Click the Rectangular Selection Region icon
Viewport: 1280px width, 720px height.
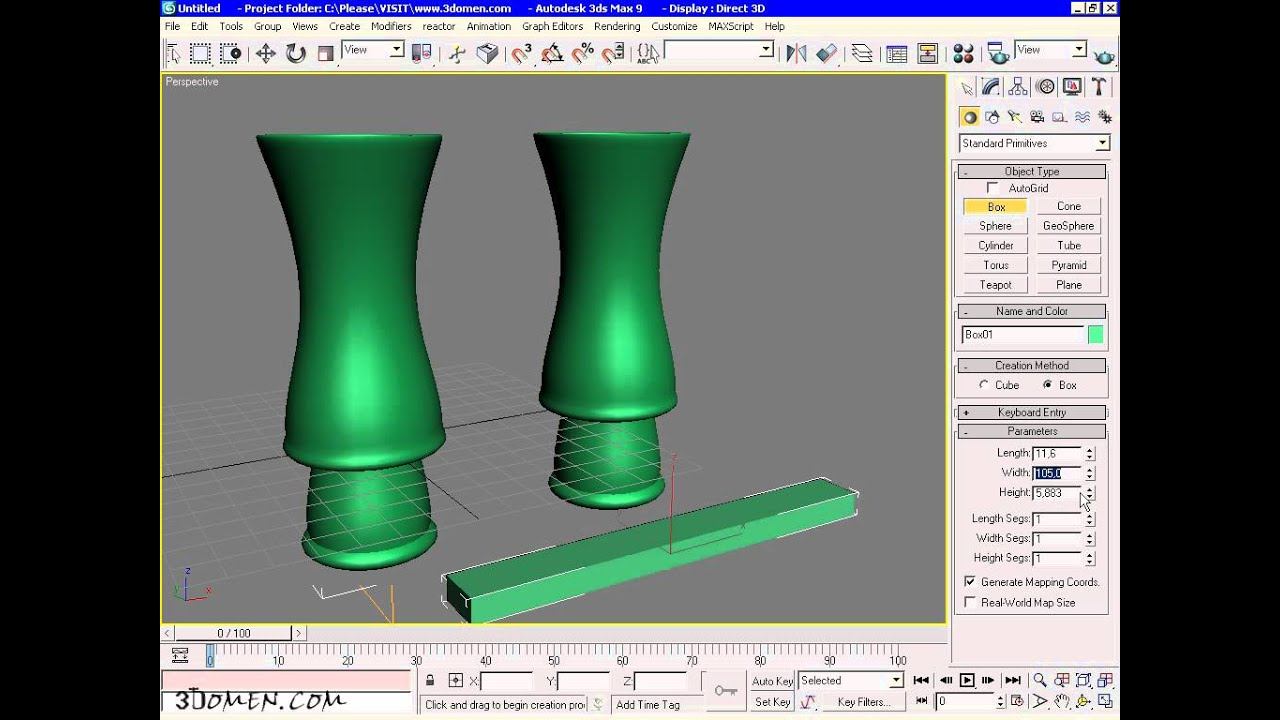click(x=201, y=54)
